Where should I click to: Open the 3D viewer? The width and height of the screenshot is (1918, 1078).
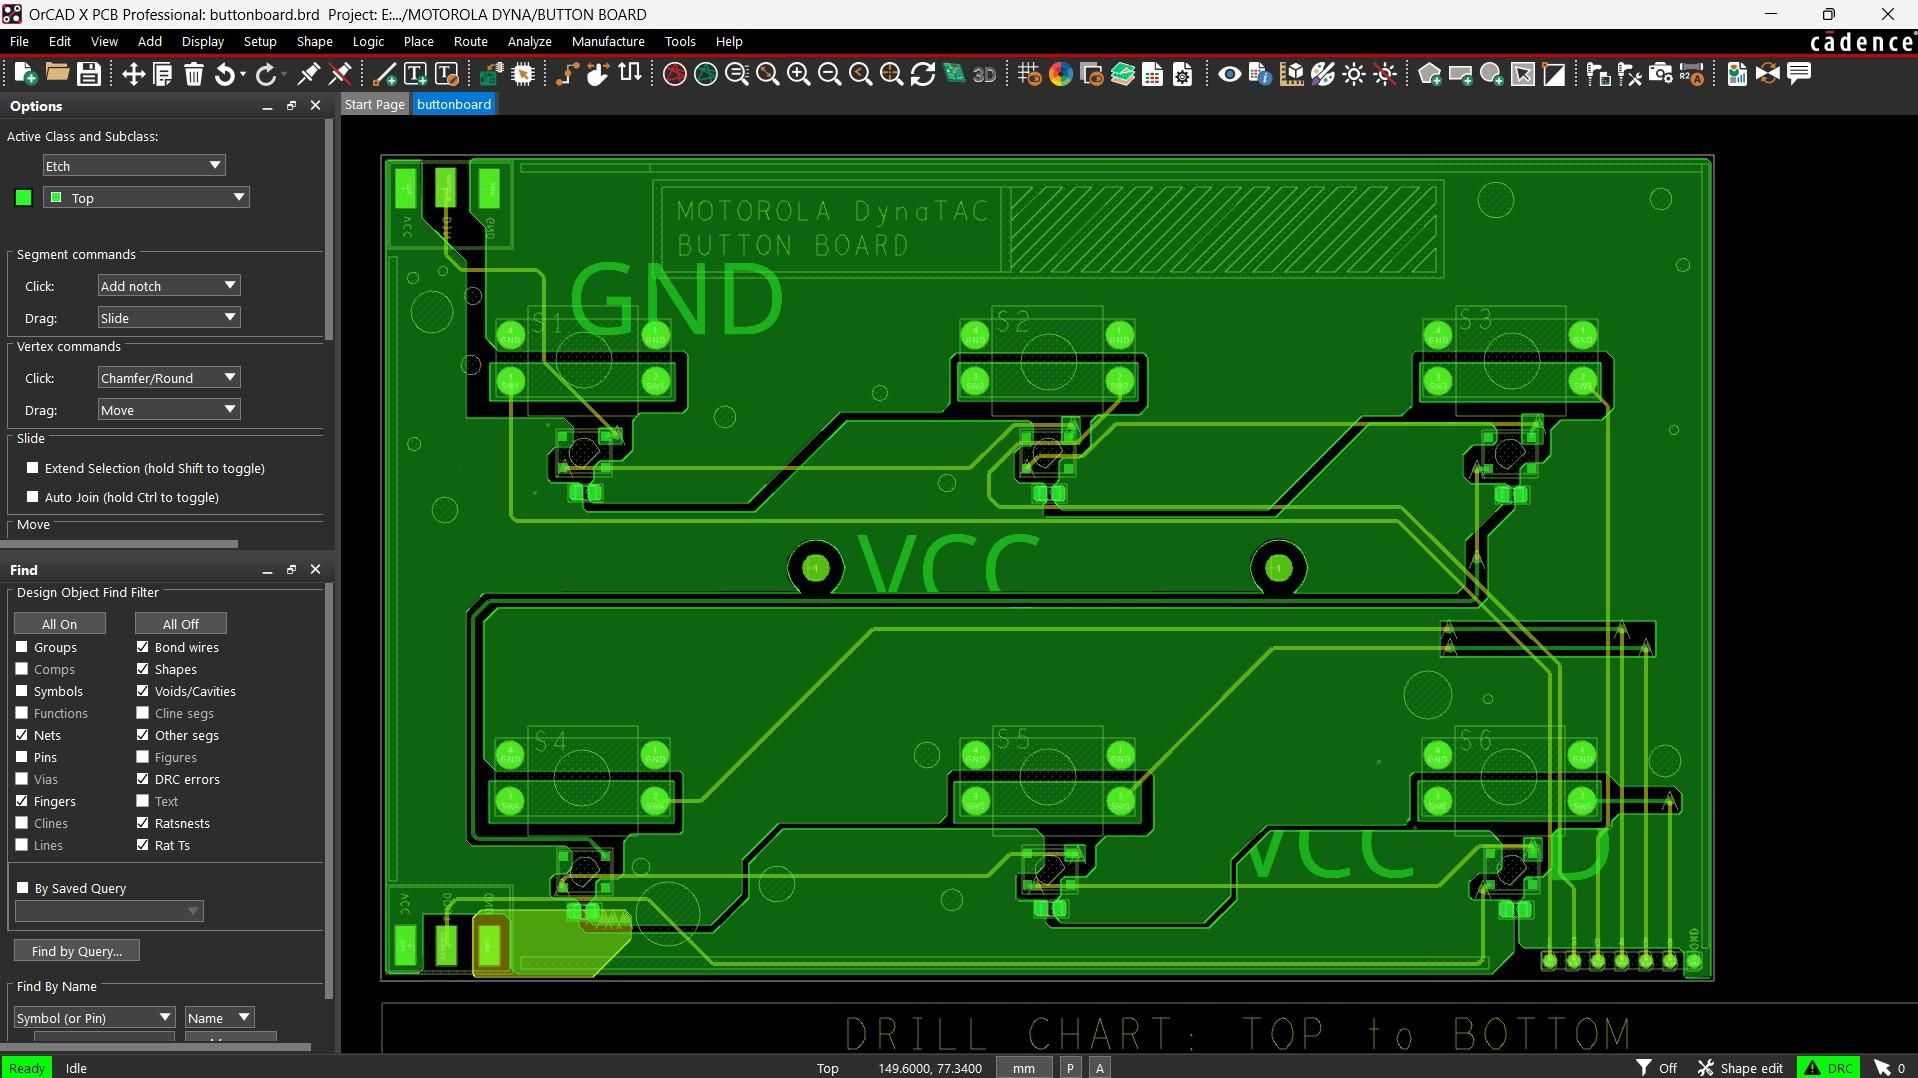(985, 74)
